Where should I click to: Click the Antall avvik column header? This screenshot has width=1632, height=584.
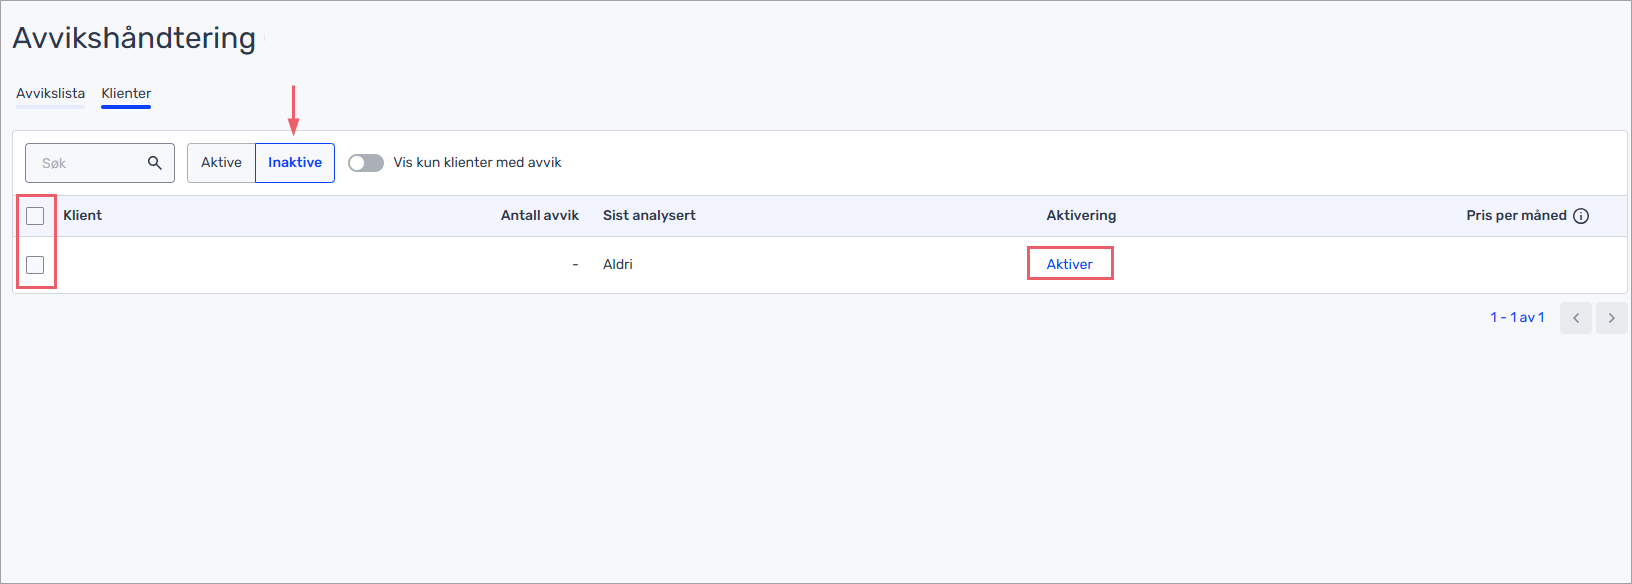(x=540, y=215)
